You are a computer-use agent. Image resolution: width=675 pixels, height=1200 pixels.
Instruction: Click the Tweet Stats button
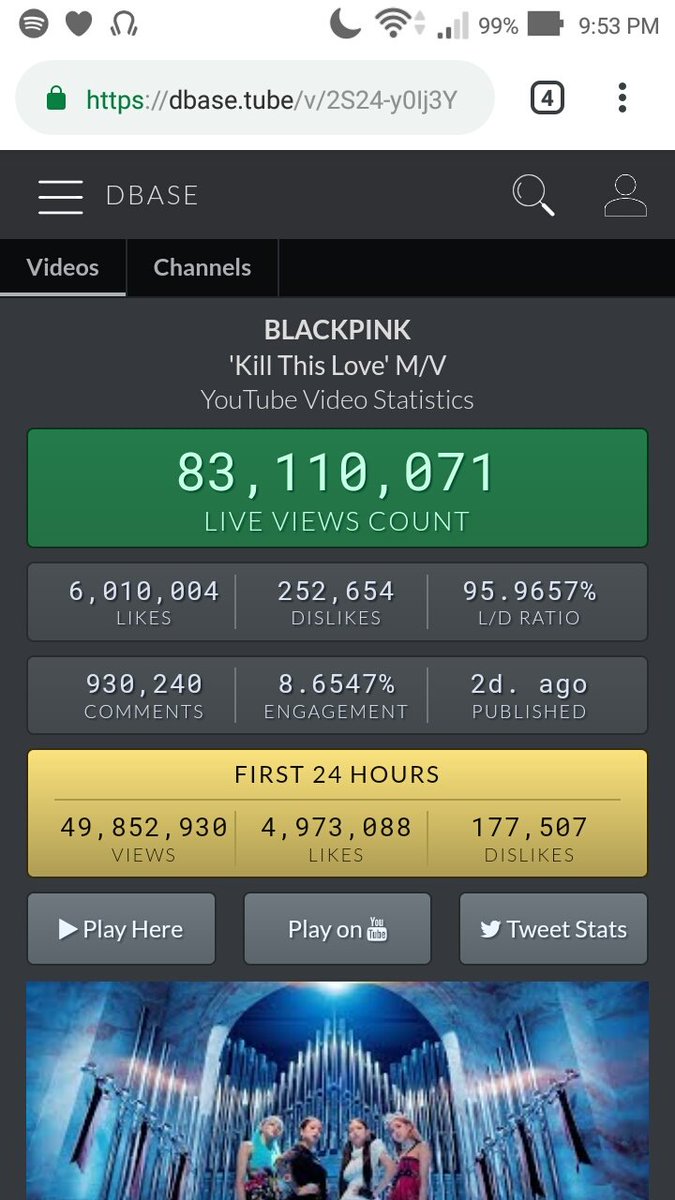553,929
